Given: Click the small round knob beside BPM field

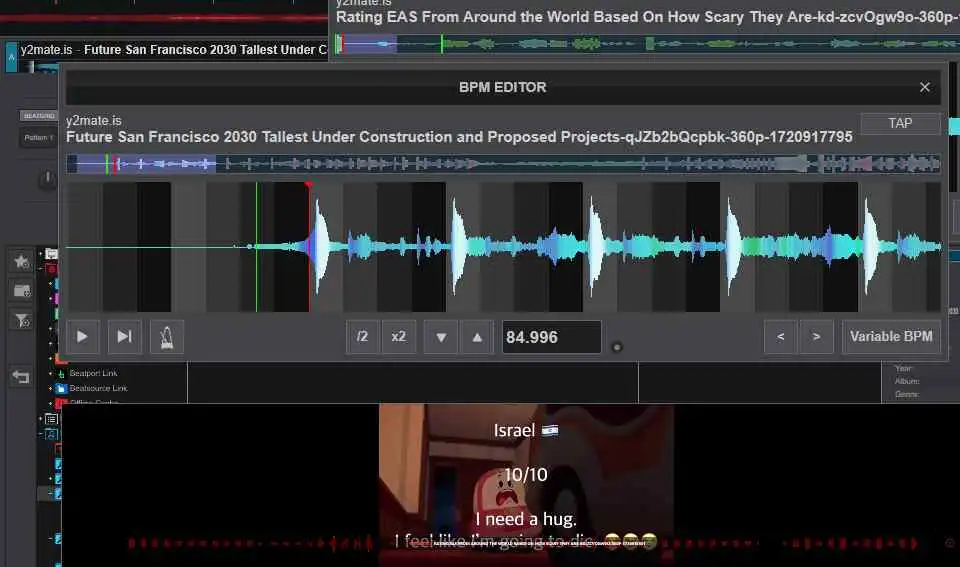Looking at the screenshot, I should click(617, 347).
